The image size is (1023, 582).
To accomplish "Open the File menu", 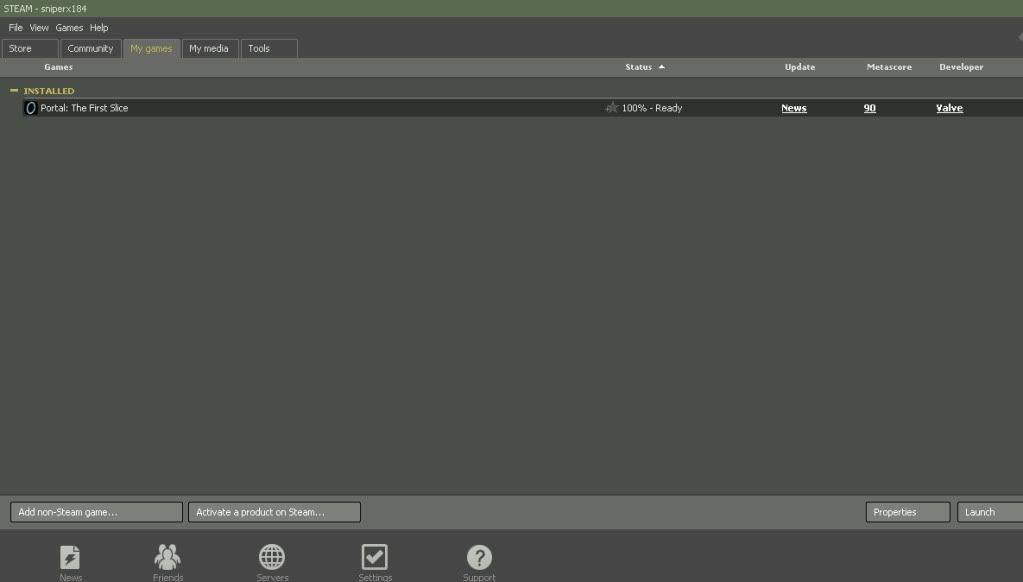I will [15, 28].
